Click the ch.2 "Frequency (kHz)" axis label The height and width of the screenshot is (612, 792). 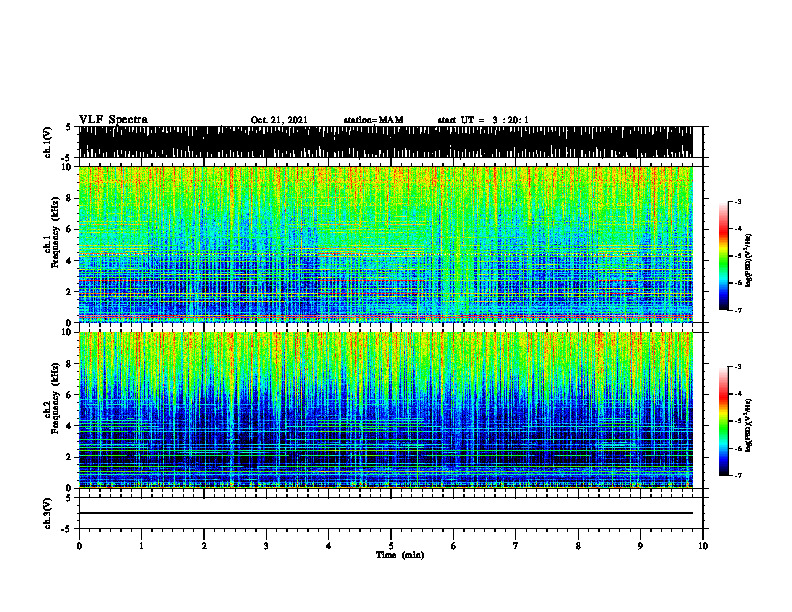(55, 398)
